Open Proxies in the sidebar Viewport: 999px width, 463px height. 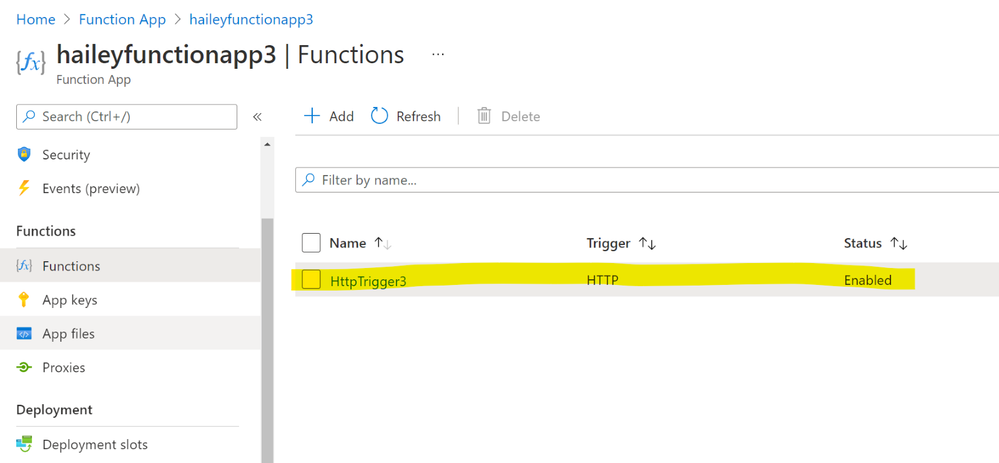(x=130, y=367)
